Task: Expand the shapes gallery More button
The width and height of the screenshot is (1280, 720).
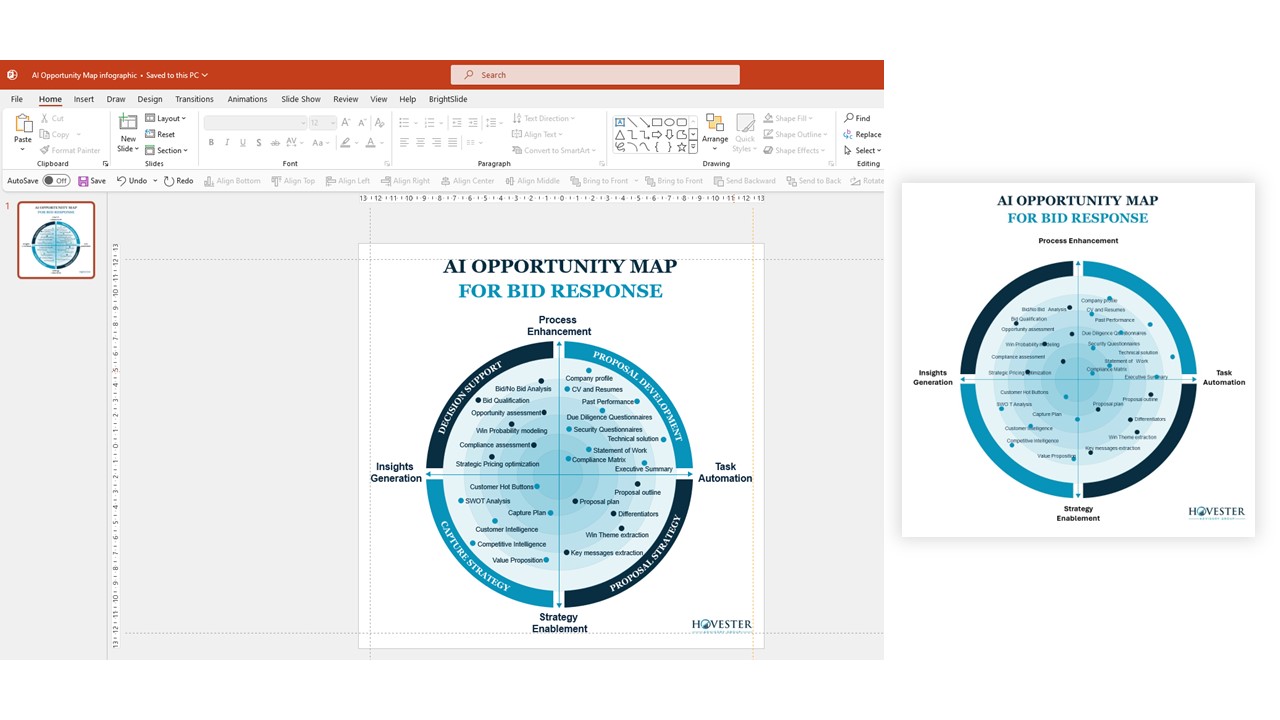Action: pos(694,147)
